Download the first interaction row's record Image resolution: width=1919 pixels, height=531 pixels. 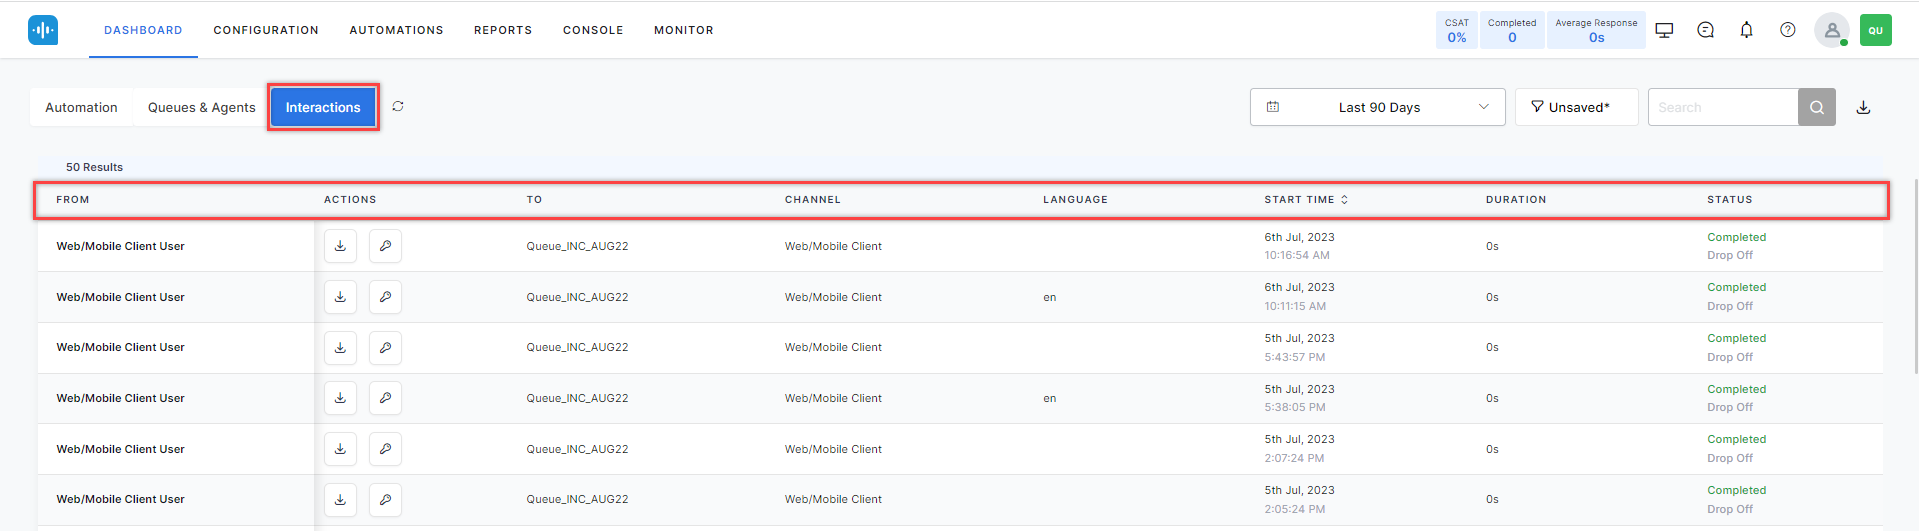(340, 246)
